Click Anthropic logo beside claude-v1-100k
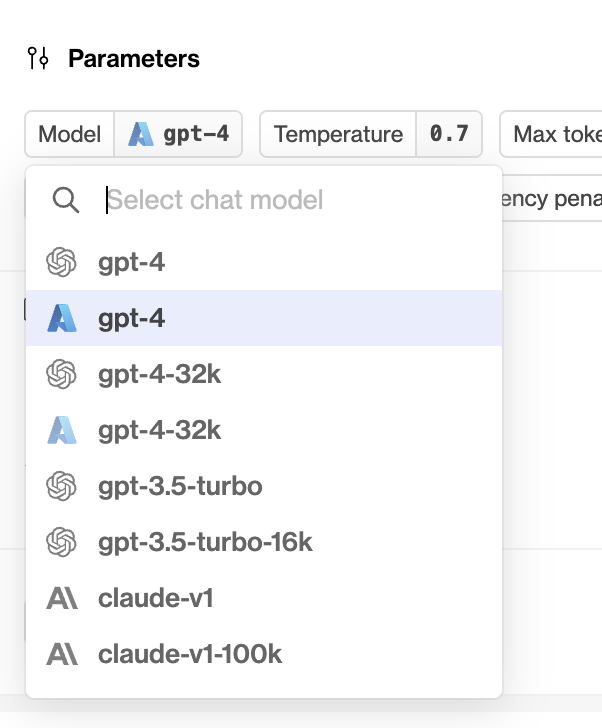The height and width of the screenshot is (728, 602). coord(62,654)
